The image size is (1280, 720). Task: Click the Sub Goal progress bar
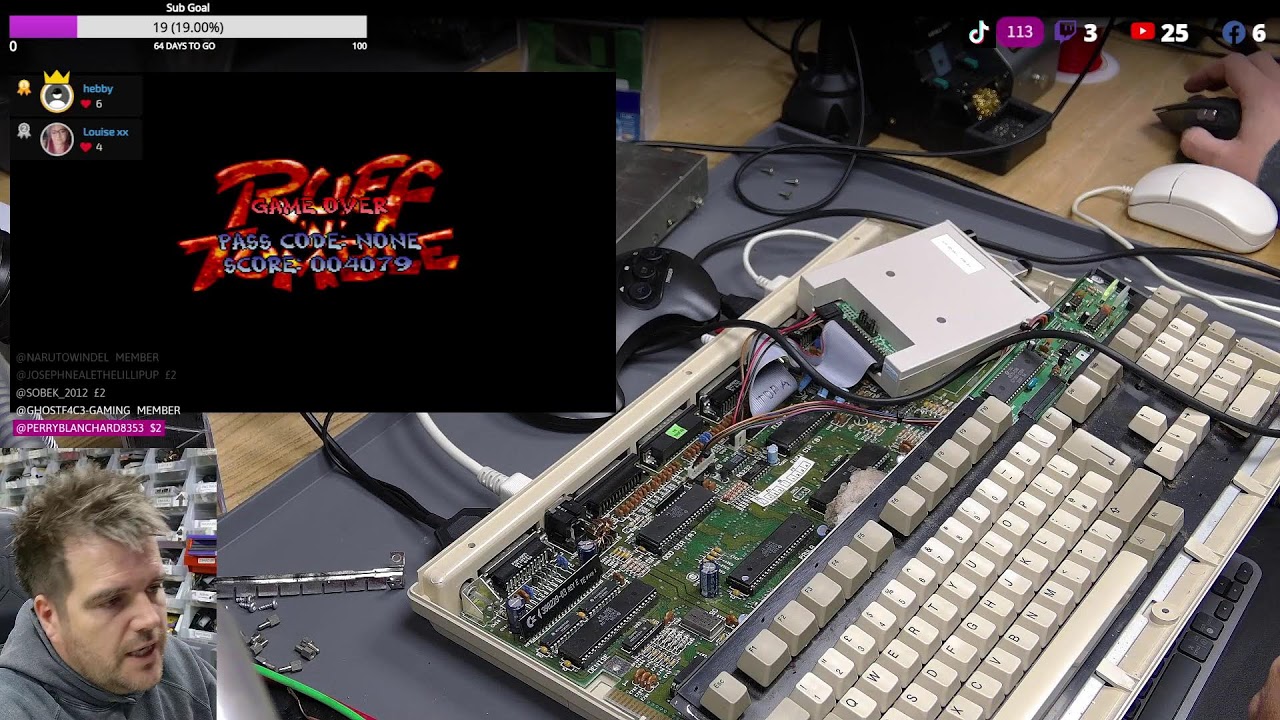188,27
